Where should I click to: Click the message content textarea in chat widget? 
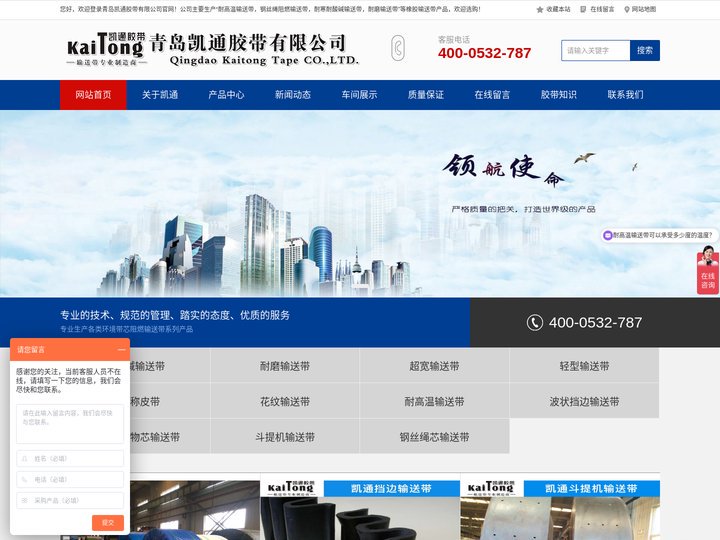(x=70, y=424)
